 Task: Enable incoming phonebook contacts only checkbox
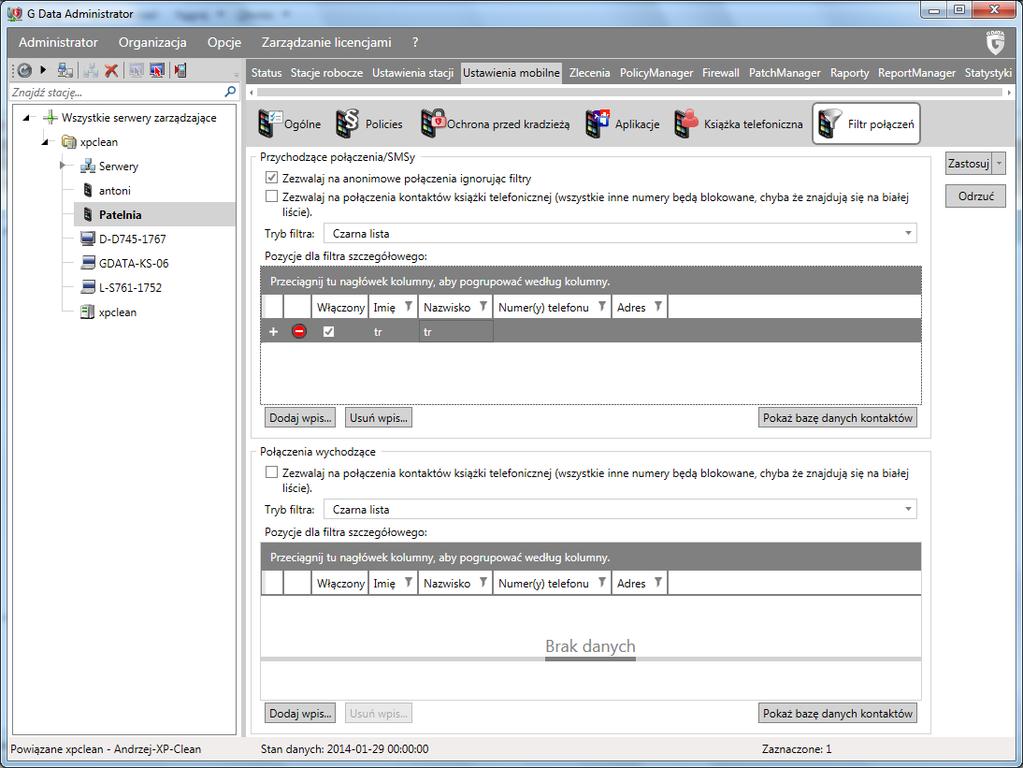click(x=271, y=196)
